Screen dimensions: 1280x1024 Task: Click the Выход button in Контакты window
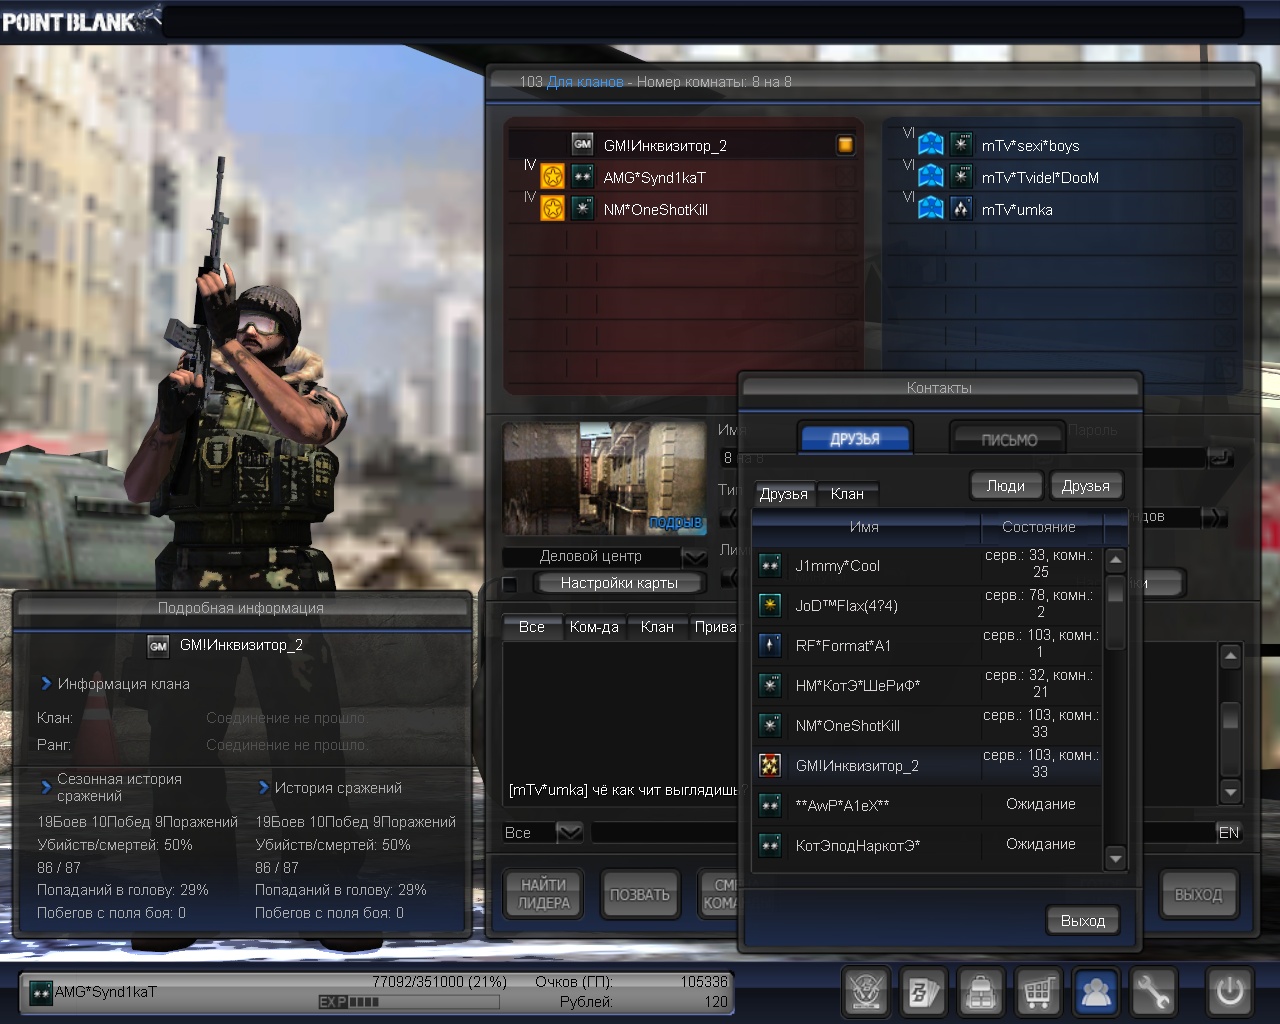point(1082,920)
